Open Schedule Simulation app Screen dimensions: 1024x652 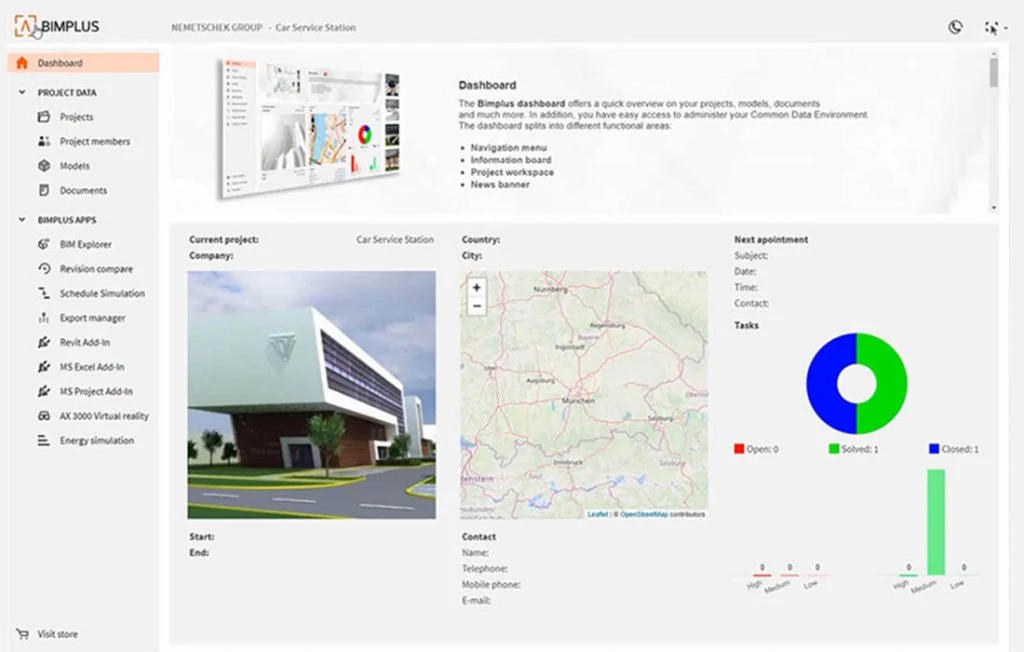[x=103, y=293]
